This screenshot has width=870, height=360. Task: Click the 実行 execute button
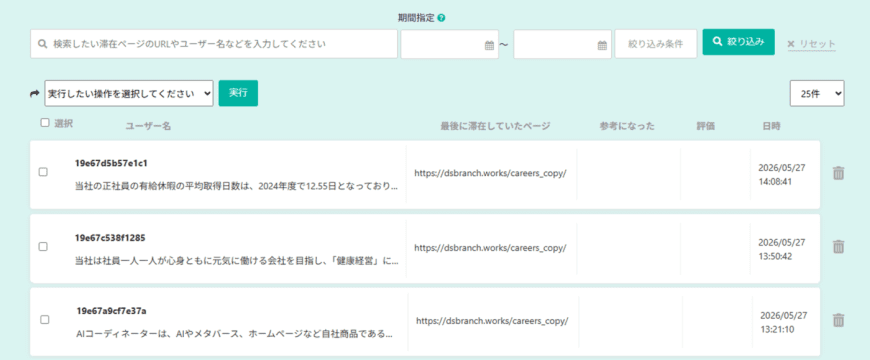238,93
